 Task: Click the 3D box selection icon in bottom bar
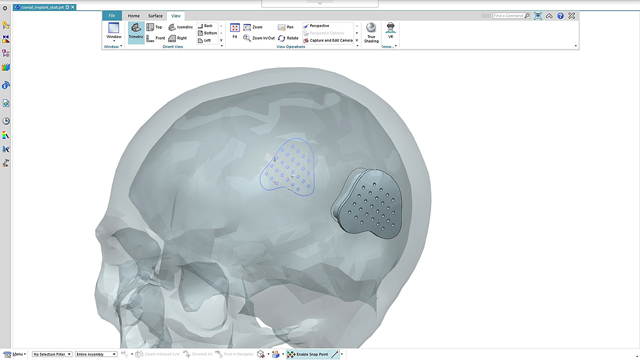click(x=261, y=354)
